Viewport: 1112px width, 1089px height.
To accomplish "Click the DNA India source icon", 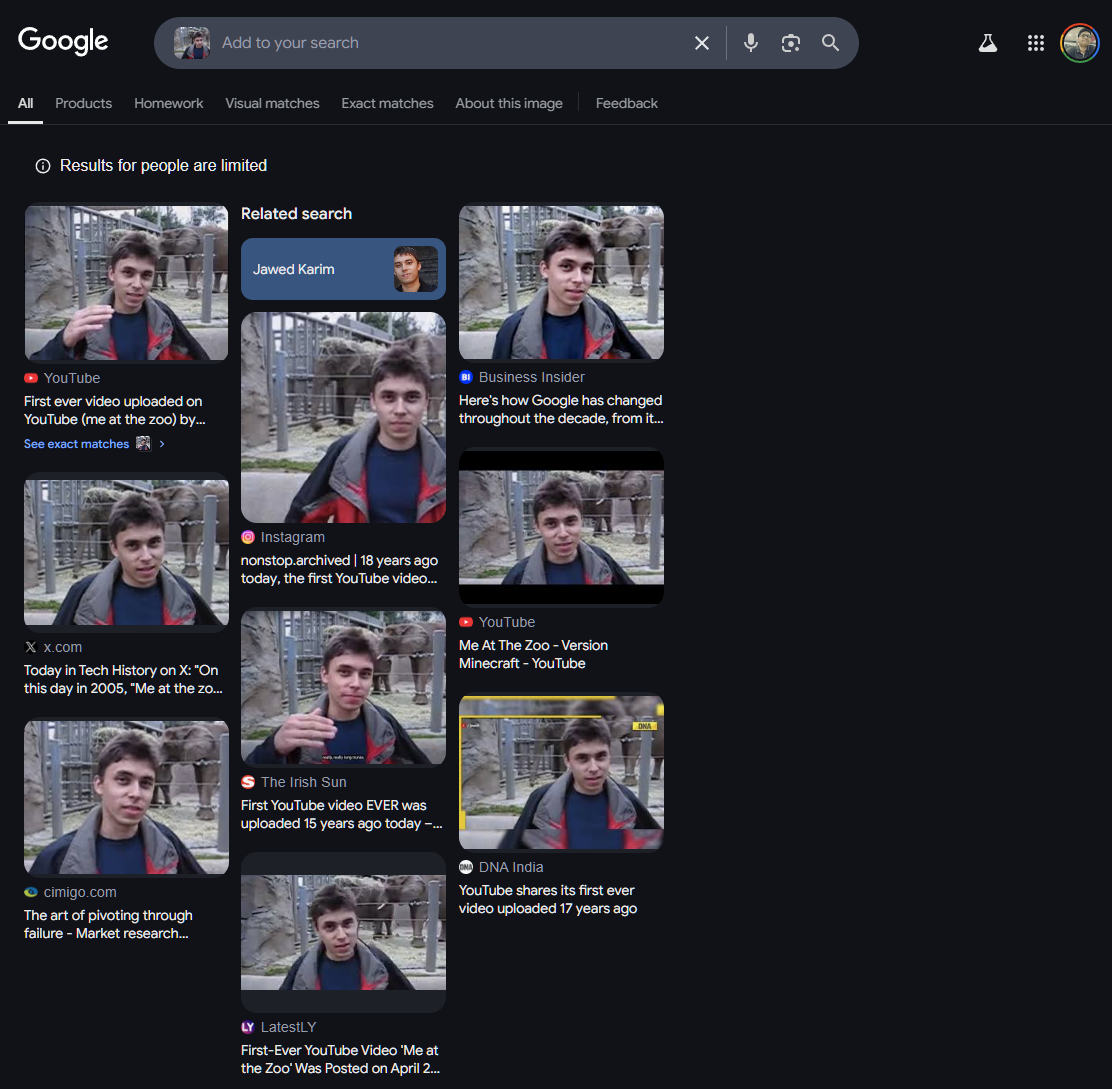I will (466, 867).
